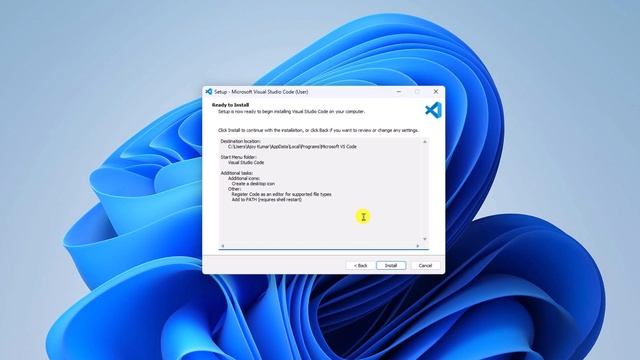The height and width of the screenshot is (360, 640).
Task: Click the setup window title text
Action: pos(261,92)
